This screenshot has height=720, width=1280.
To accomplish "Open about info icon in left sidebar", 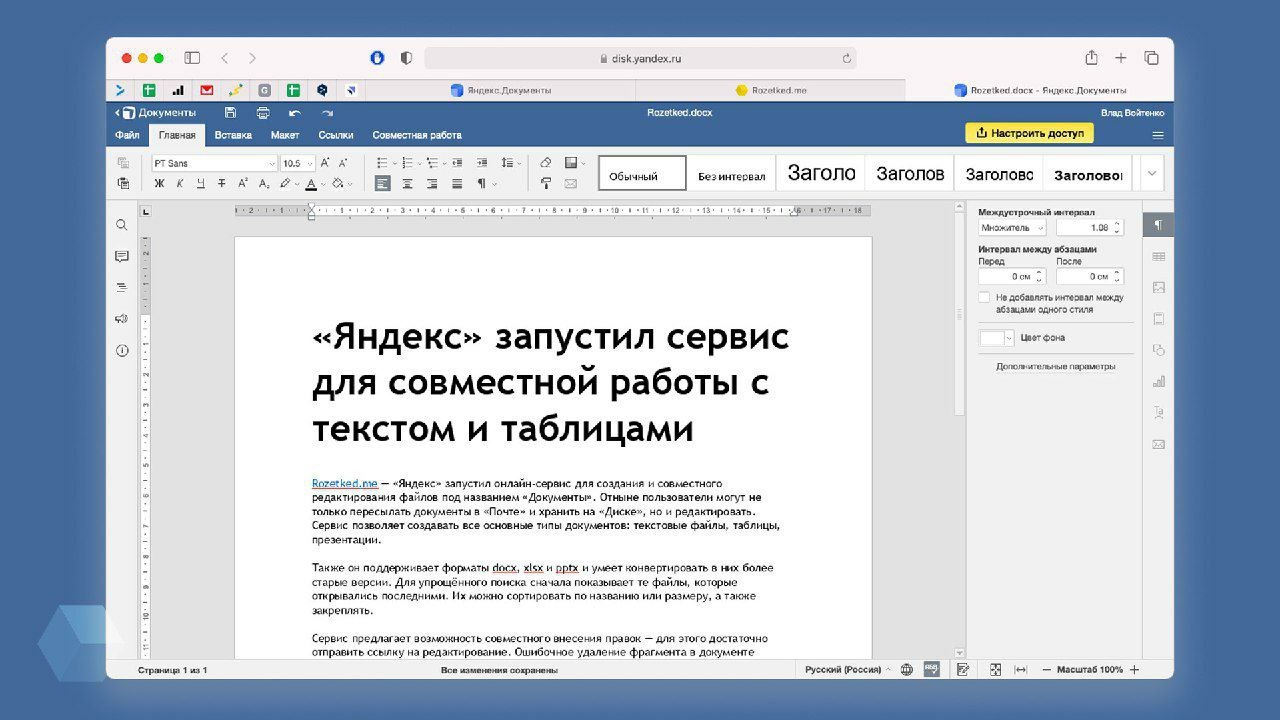I will tap(122, 351).
